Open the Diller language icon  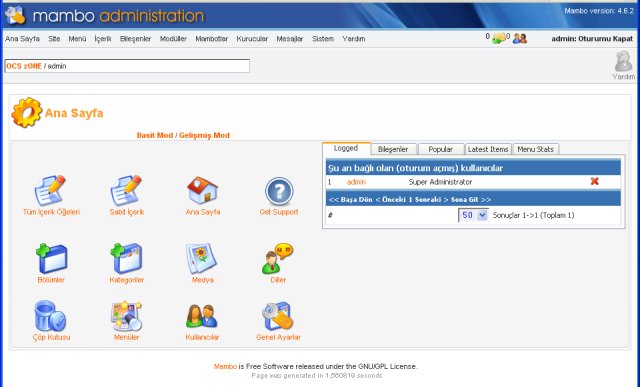pos(278,258)
